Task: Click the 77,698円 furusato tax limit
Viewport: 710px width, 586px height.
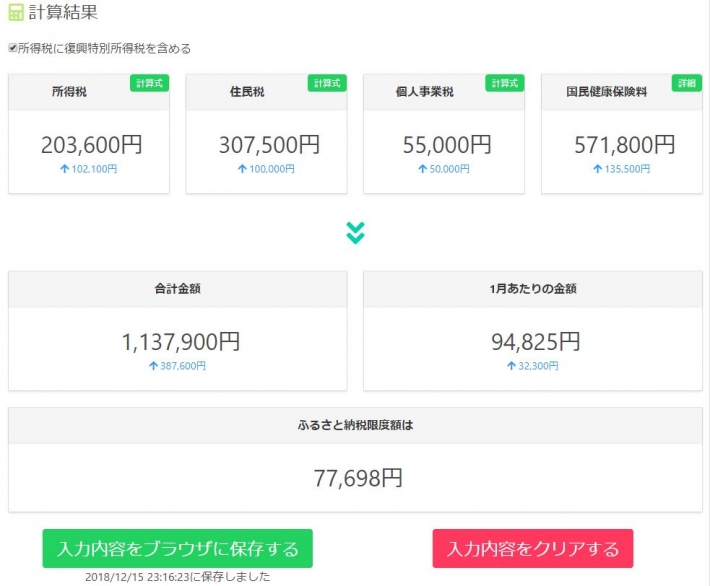Action: [x=358, y=478]
